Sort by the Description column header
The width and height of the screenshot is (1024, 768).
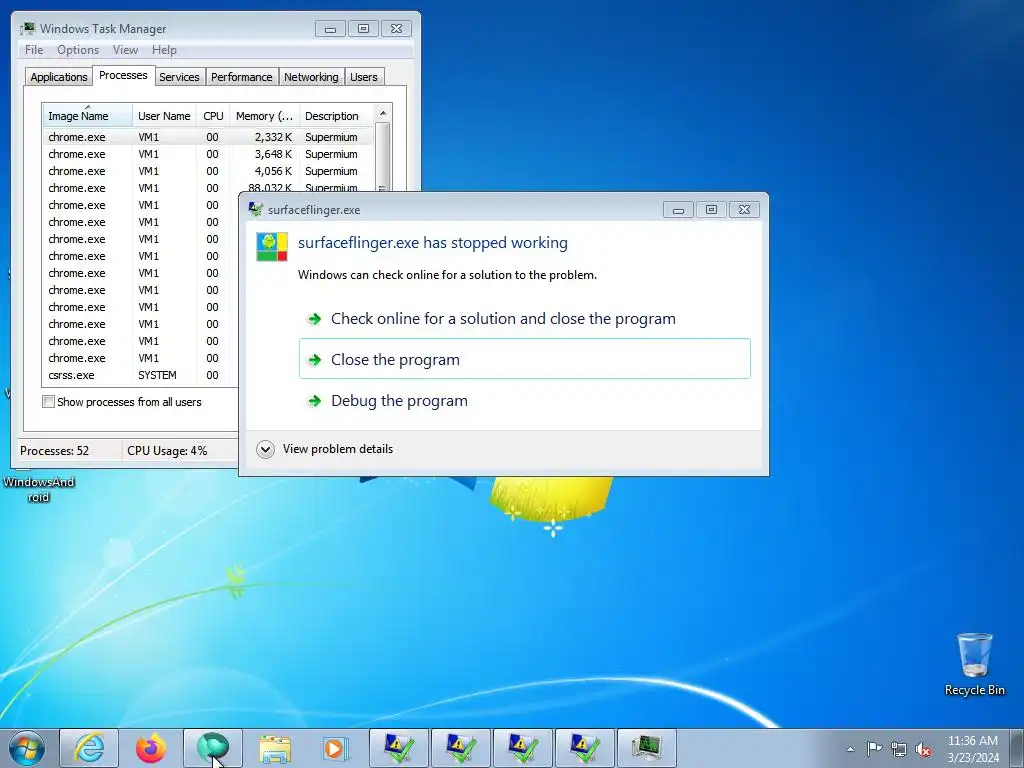tap(337, 116)
